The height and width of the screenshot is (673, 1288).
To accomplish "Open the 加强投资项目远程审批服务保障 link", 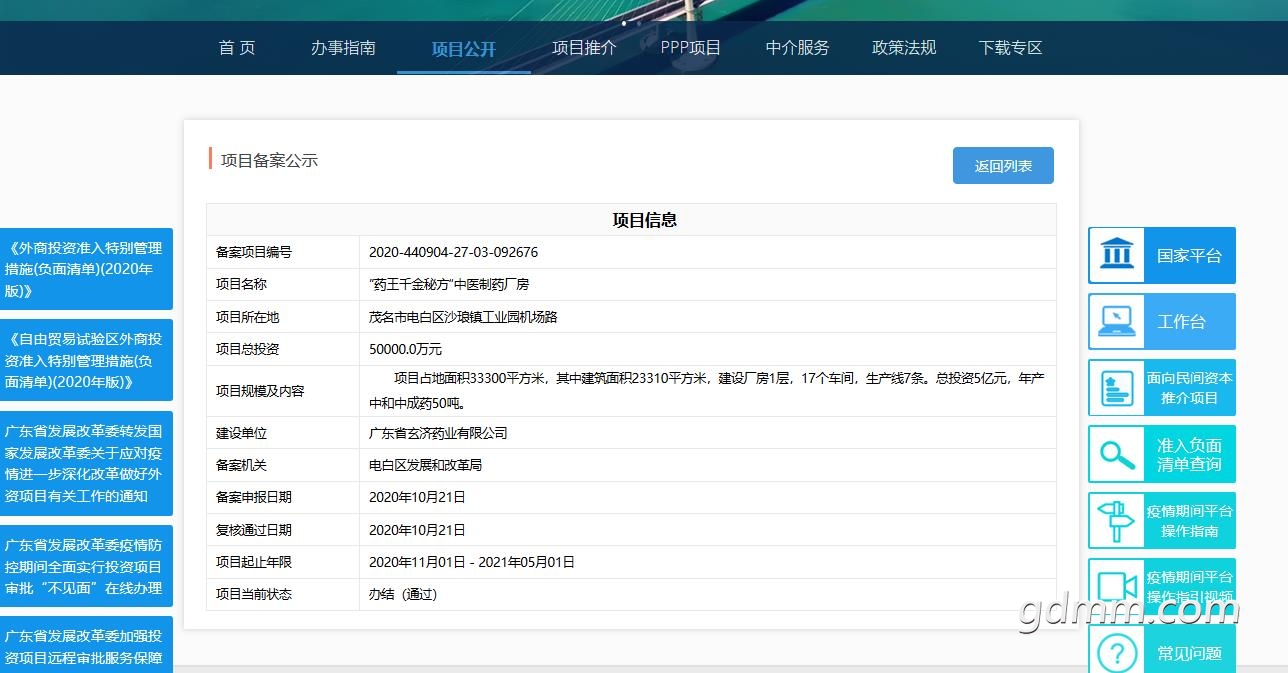I will [84, 645].
